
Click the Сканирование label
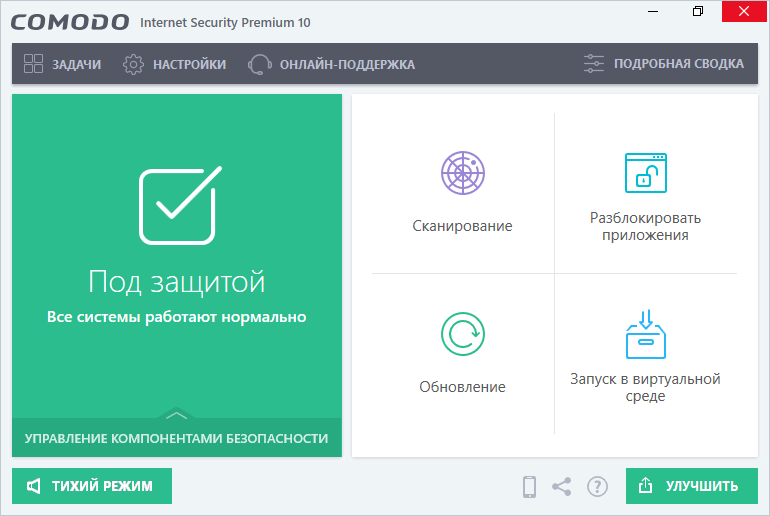pyautogui.click(x=462, y=226)
